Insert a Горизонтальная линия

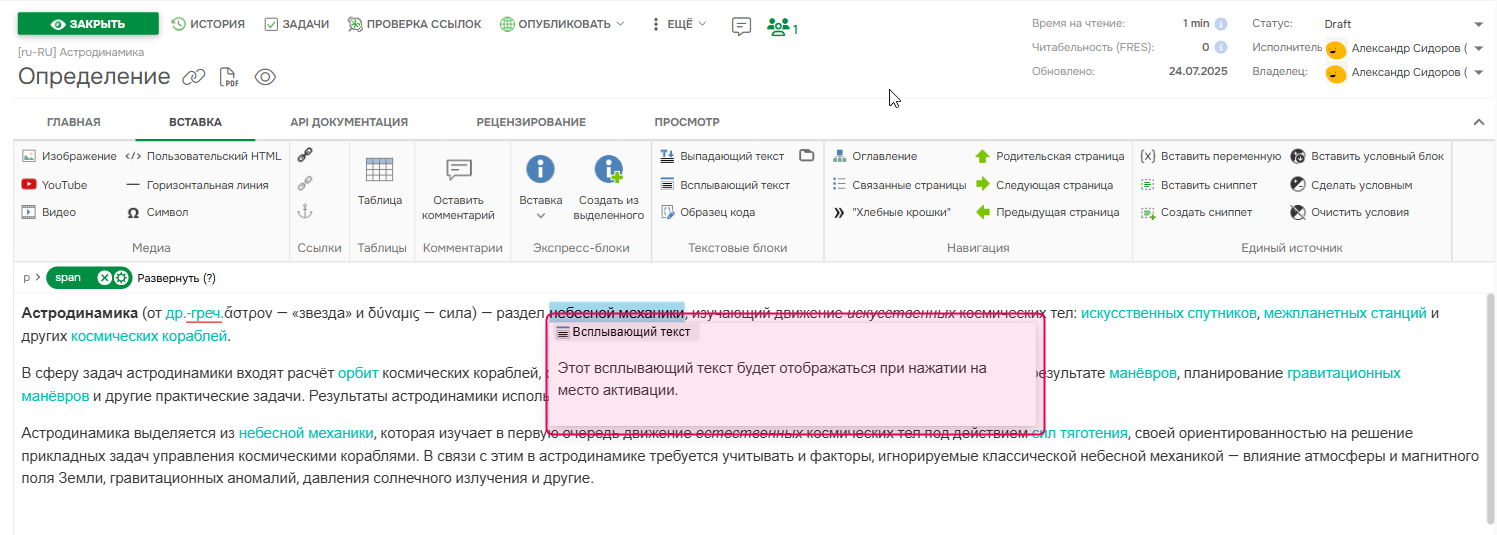[197, 185]
